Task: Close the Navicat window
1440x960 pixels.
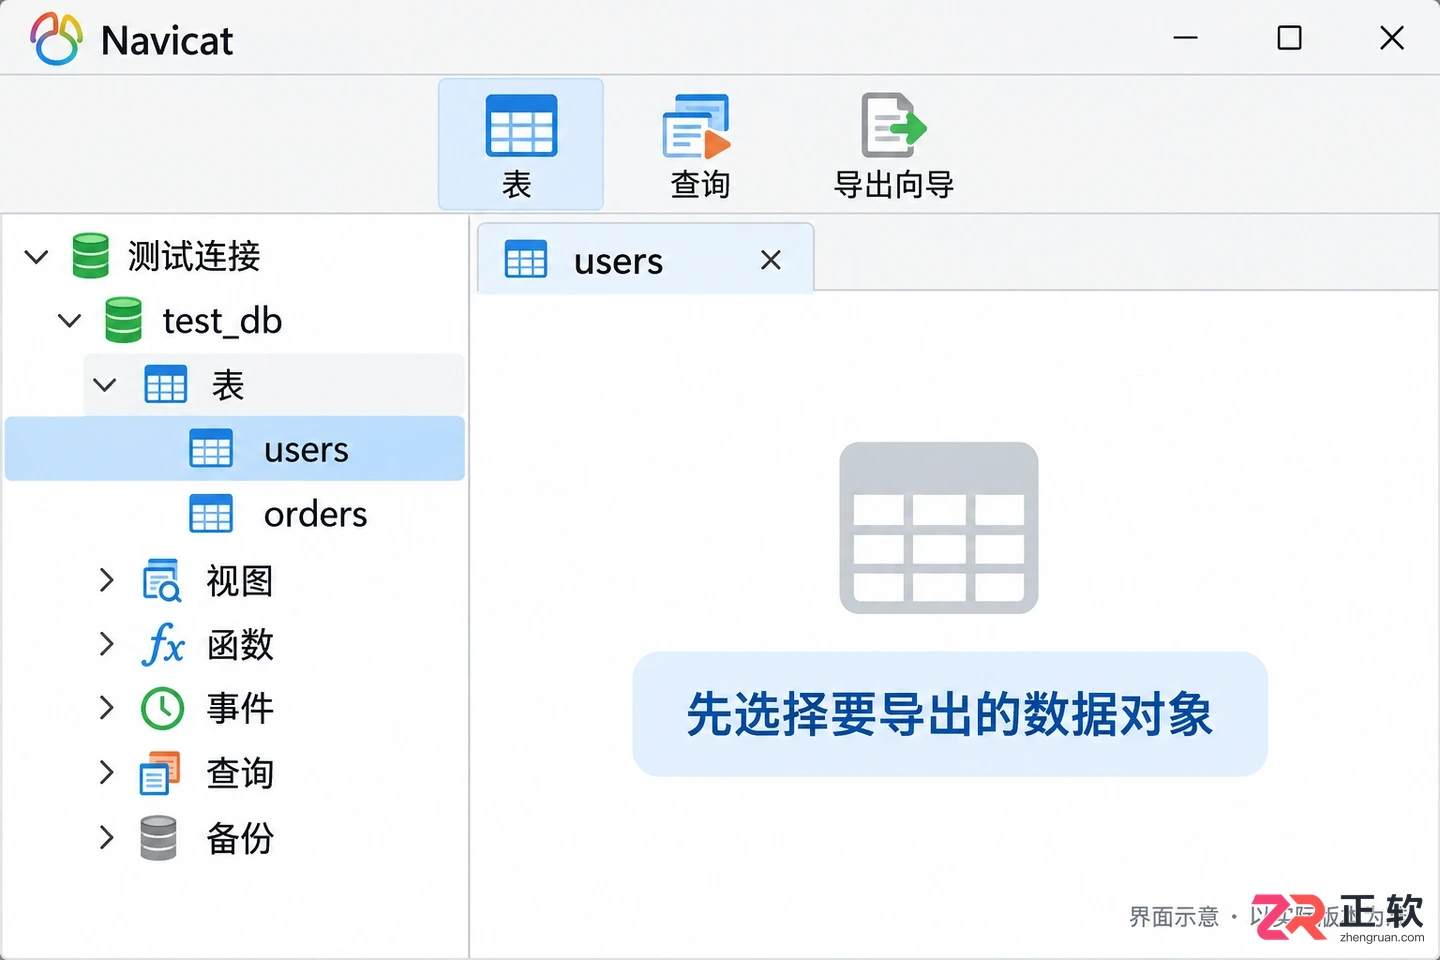Action: tap(1392, 38)
